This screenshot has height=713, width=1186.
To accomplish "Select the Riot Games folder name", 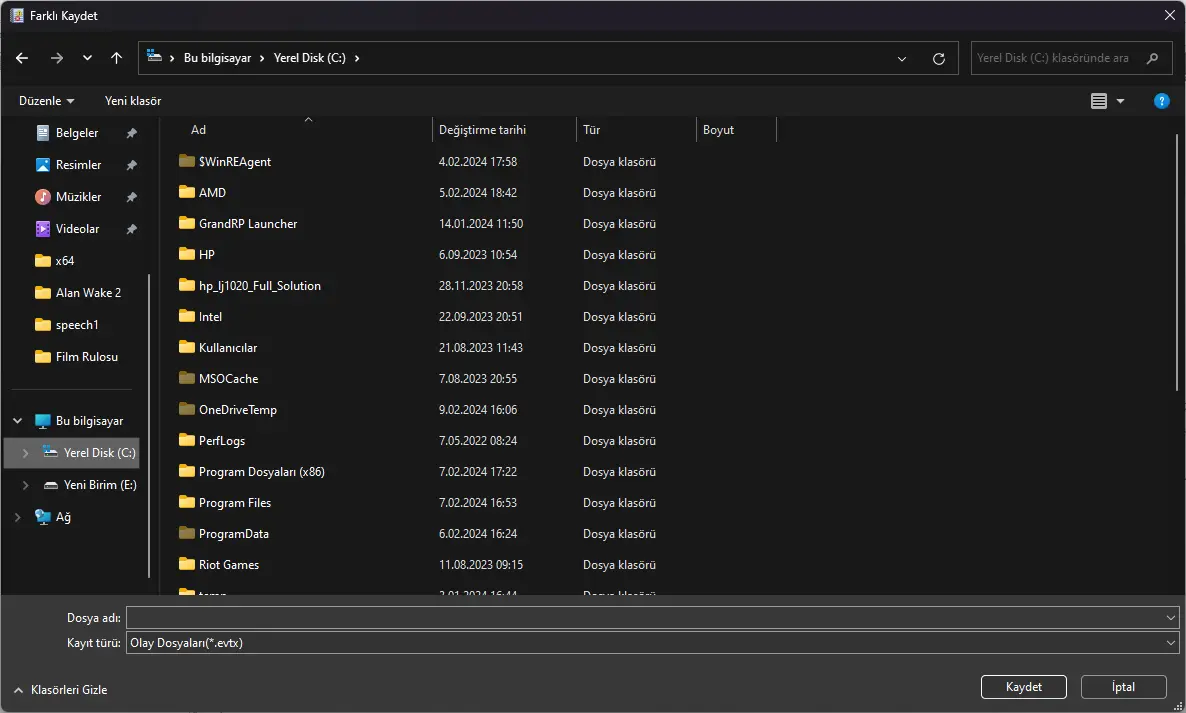I will 229,565.
